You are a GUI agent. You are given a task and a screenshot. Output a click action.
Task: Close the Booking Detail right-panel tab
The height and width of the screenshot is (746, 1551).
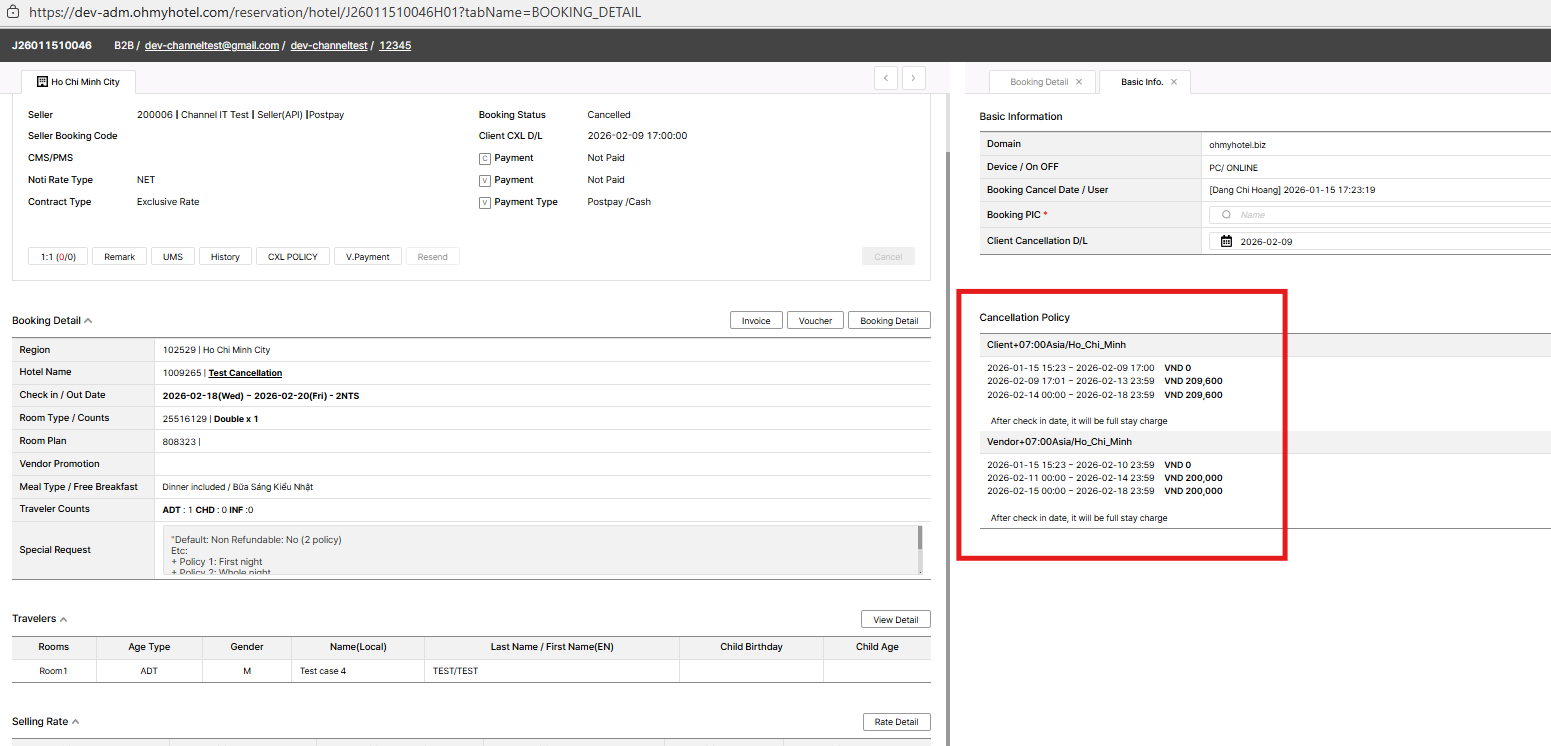tap(1080, 82)
